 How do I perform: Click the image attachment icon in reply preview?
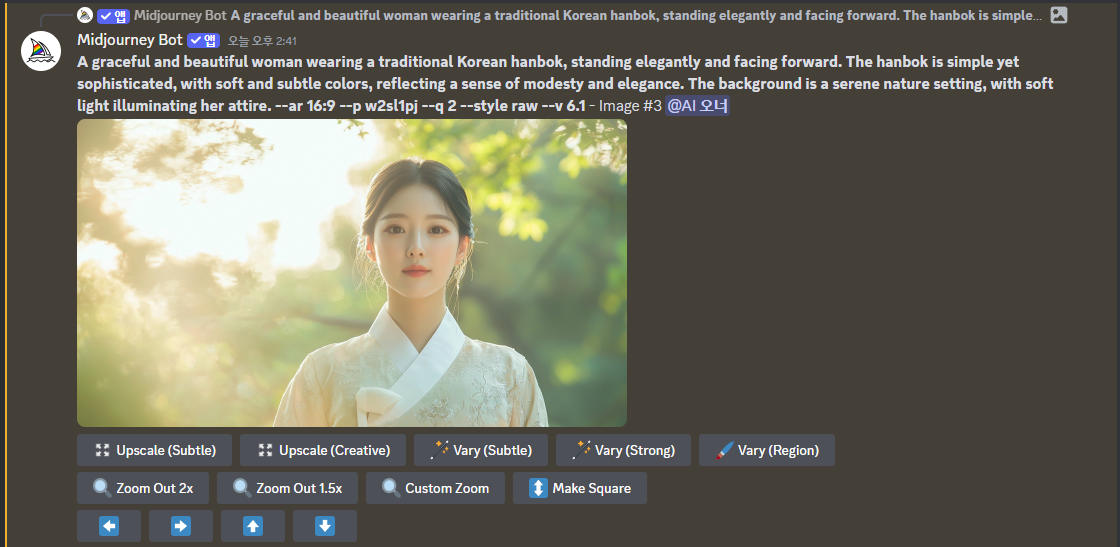coord(1058,15)
